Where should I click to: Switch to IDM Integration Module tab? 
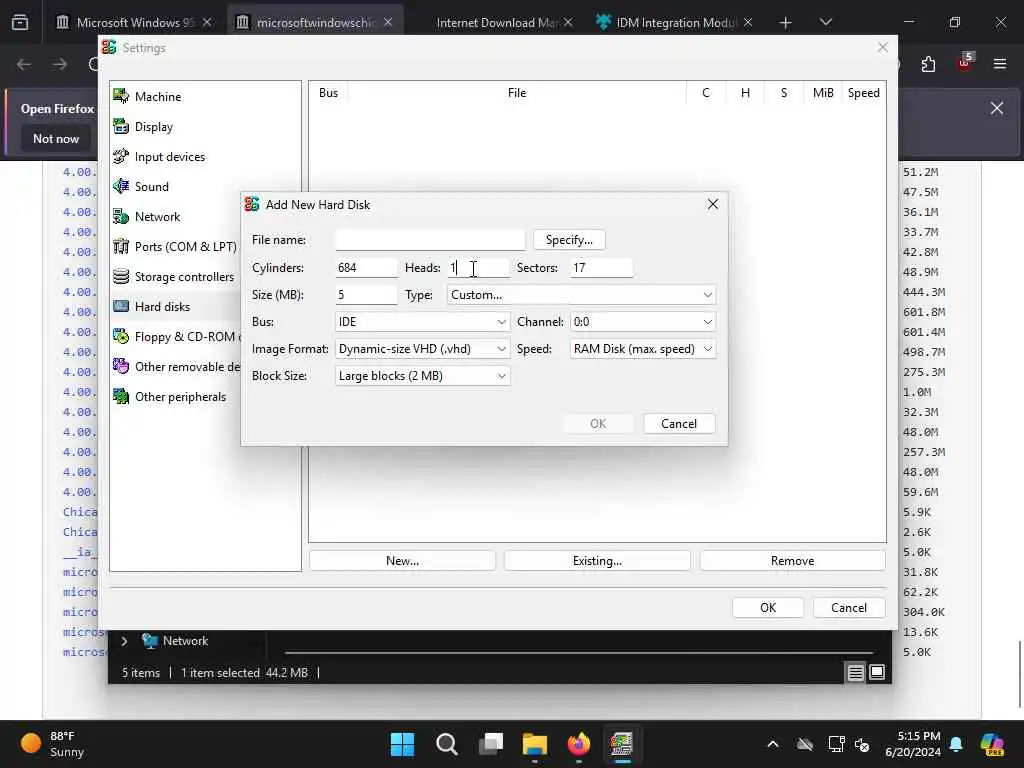point(675,22)
